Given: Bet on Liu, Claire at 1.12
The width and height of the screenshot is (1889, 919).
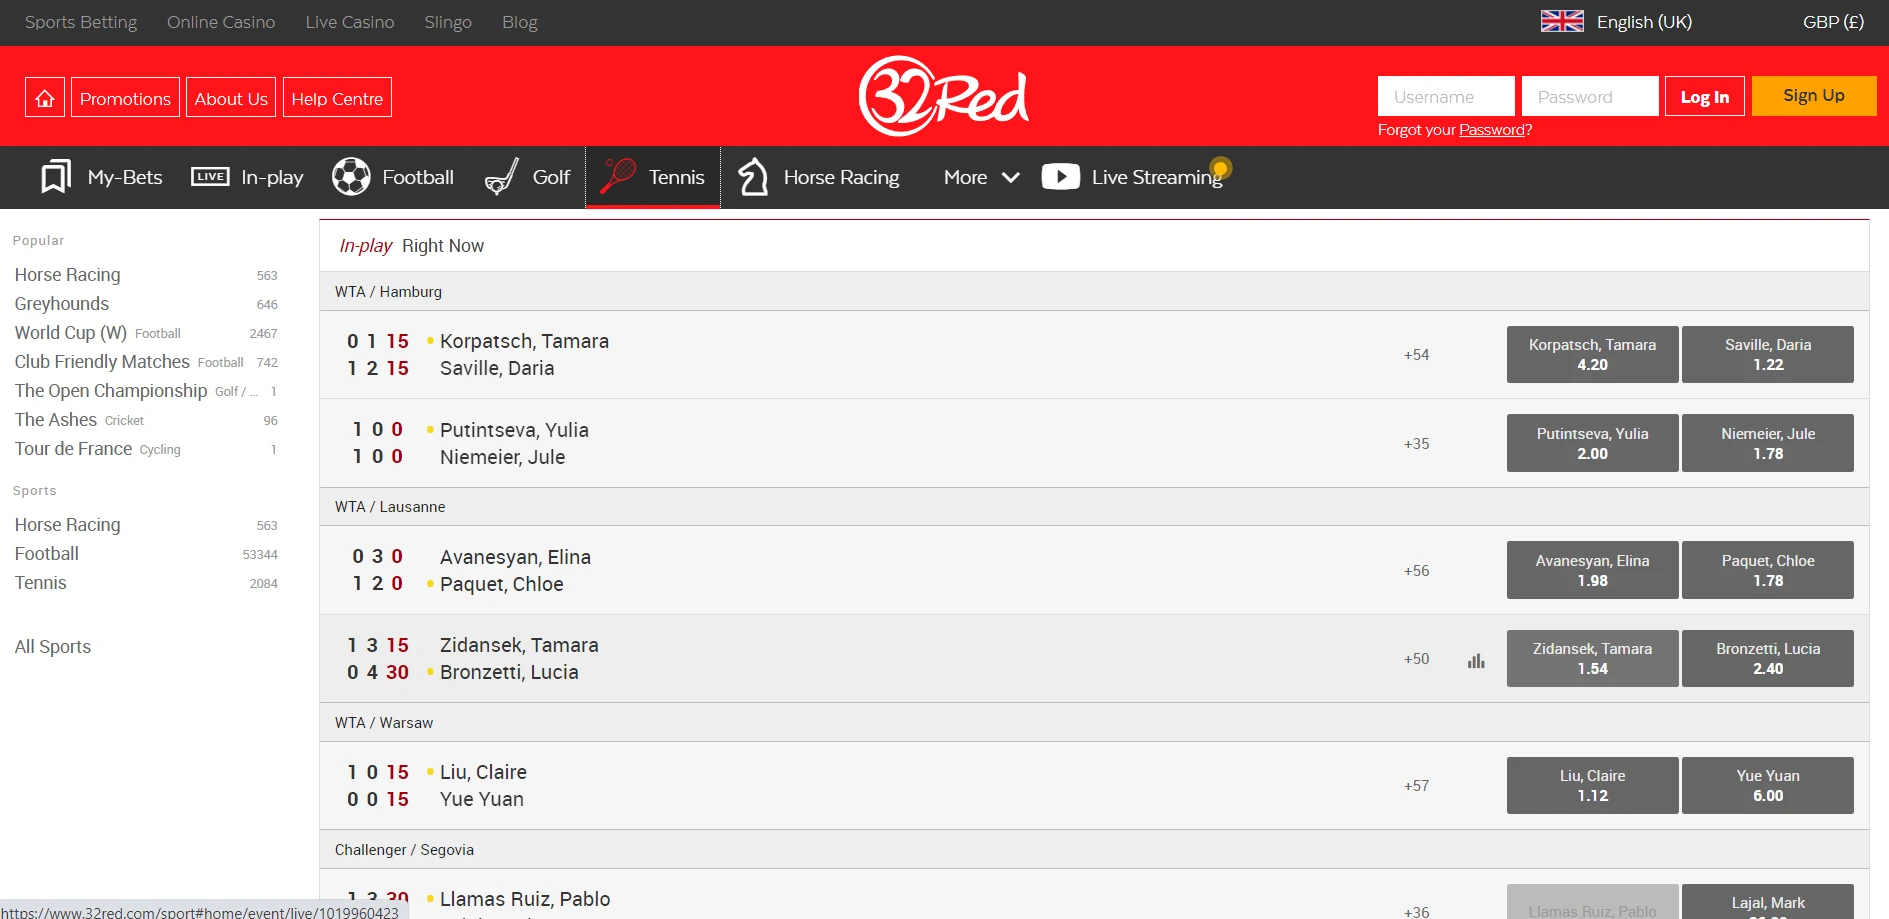Looking at the screenshot, I should tap(1593, 785).
